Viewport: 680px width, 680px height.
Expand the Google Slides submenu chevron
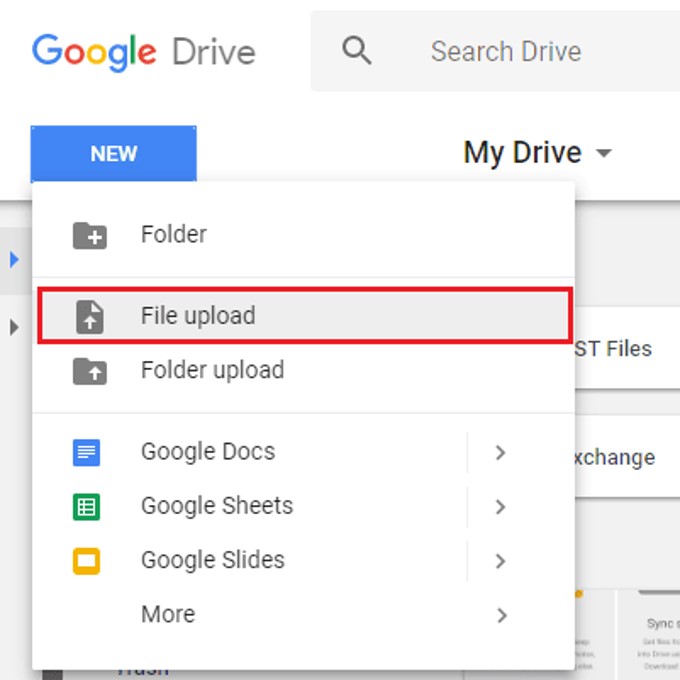pyautogui.click(x=500, y=561)
